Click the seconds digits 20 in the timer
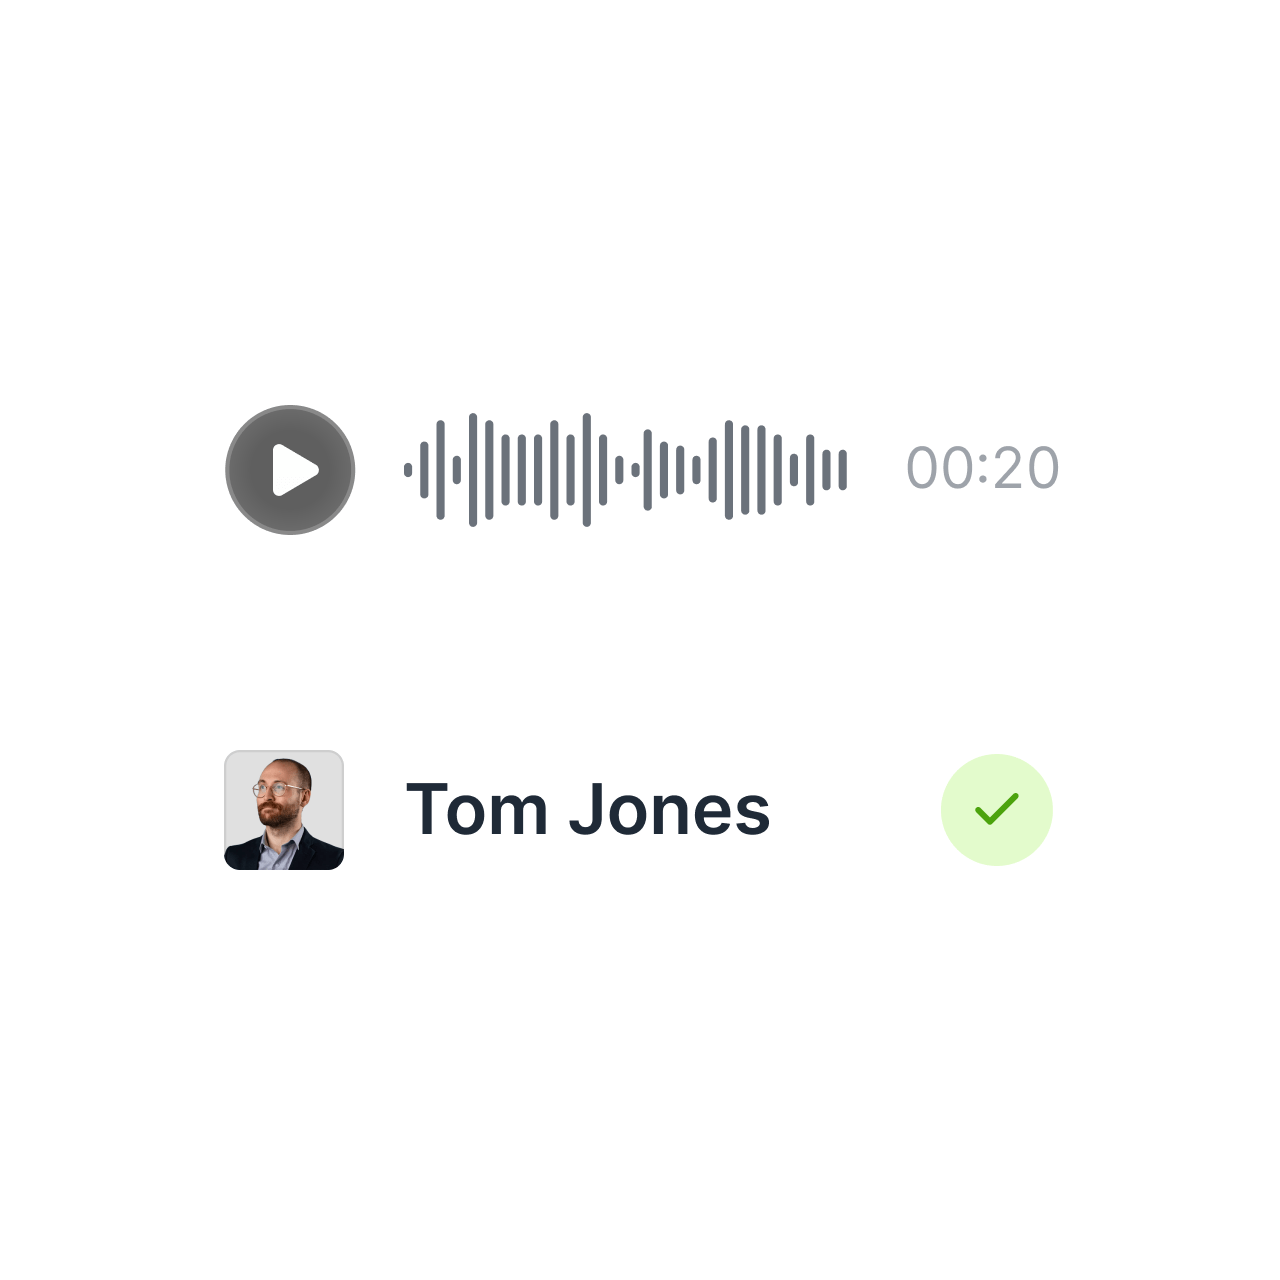 coord(1026,468)
